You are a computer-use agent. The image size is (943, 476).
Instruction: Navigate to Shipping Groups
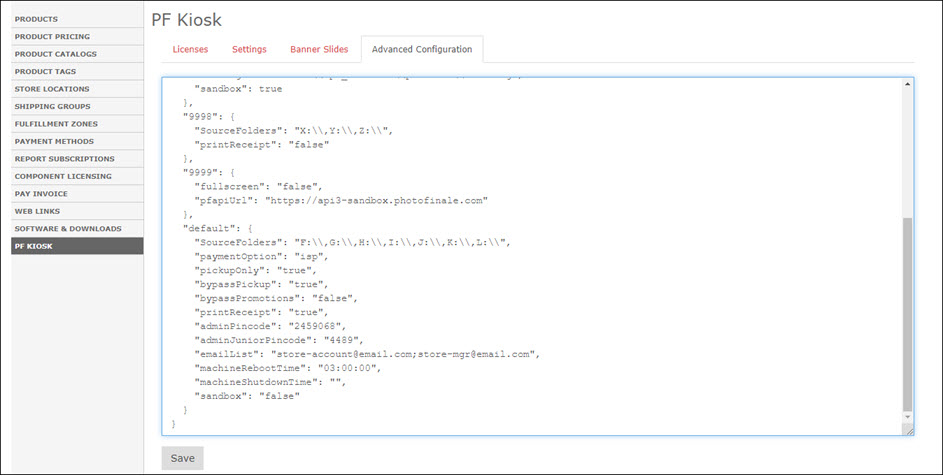click(77, 107)
